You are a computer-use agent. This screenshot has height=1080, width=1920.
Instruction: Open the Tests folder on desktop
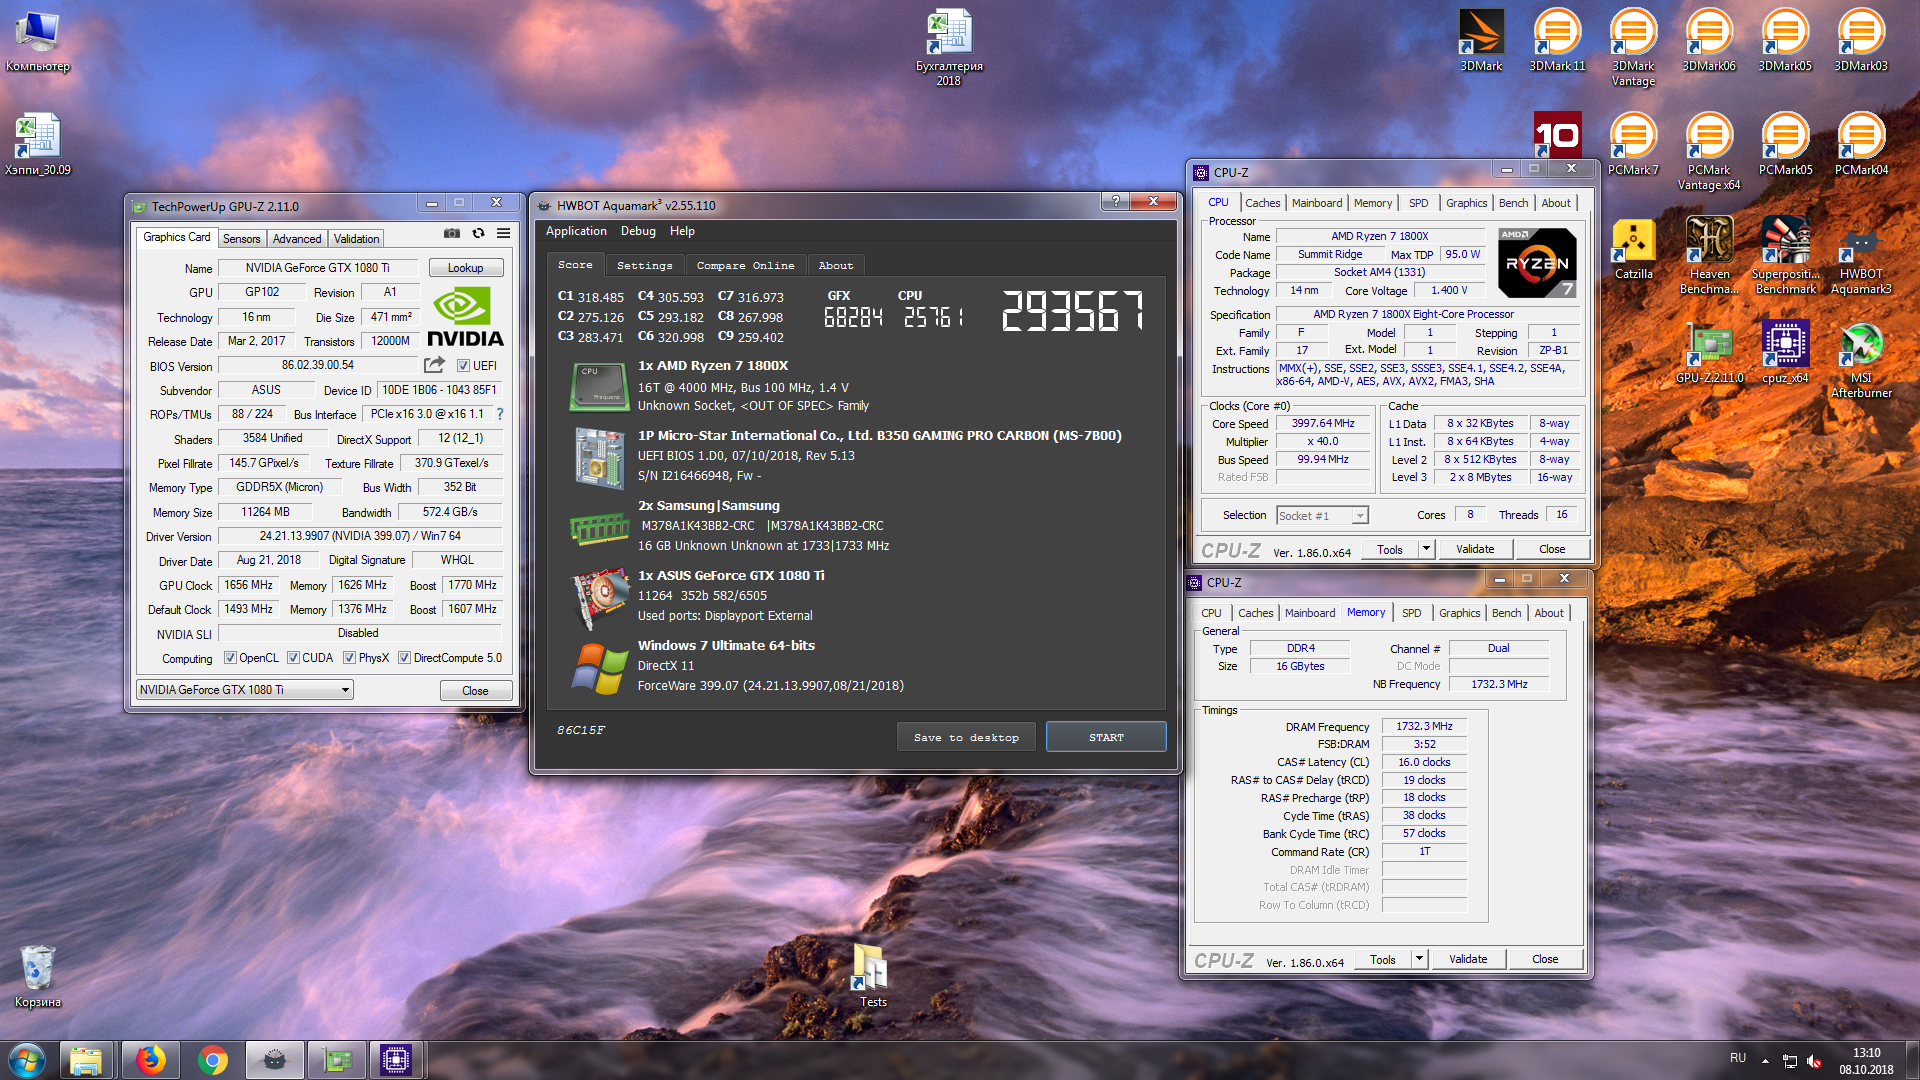[x=872, y=975]
